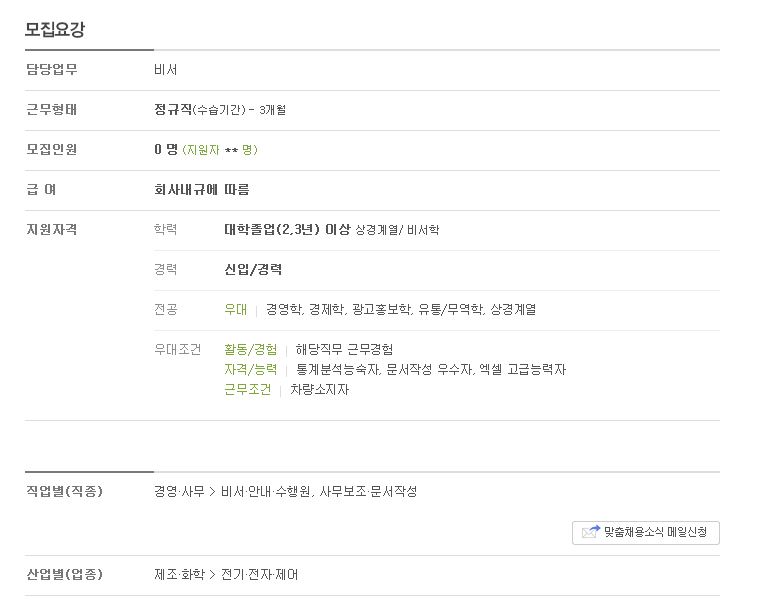Click the 제조·화학 industry text
761x603 pixels.
179,574
